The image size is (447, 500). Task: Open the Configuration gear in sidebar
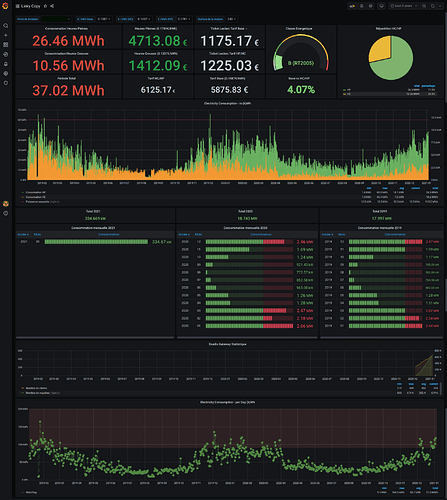pos(6,73)
